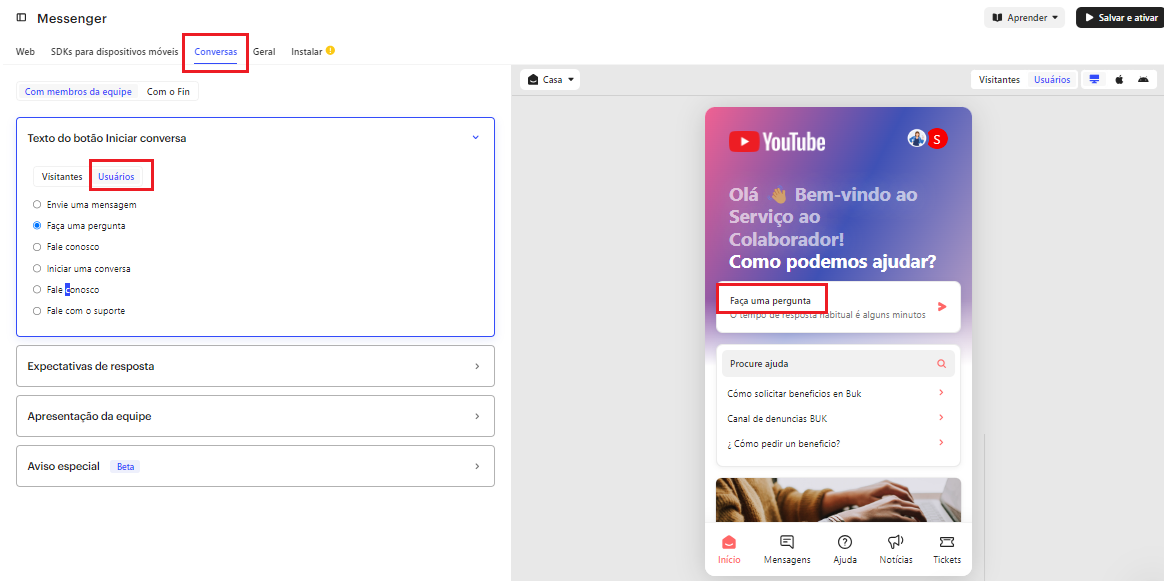Select the 'Envie uma mensagem' radio option
This screenshot has width=1169, height=585.
coord(37,205)
